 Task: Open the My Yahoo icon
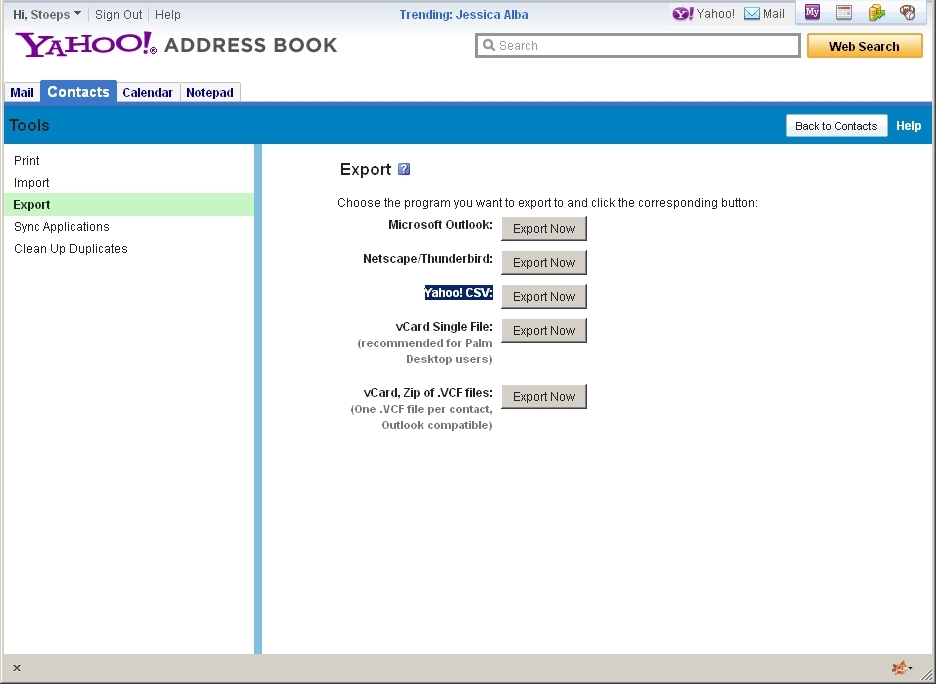click(x=812, y=13)
